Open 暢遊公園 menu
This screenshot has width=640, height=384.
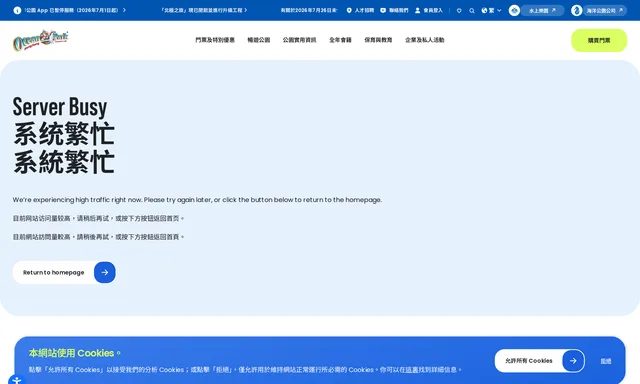tap(259, 40)
